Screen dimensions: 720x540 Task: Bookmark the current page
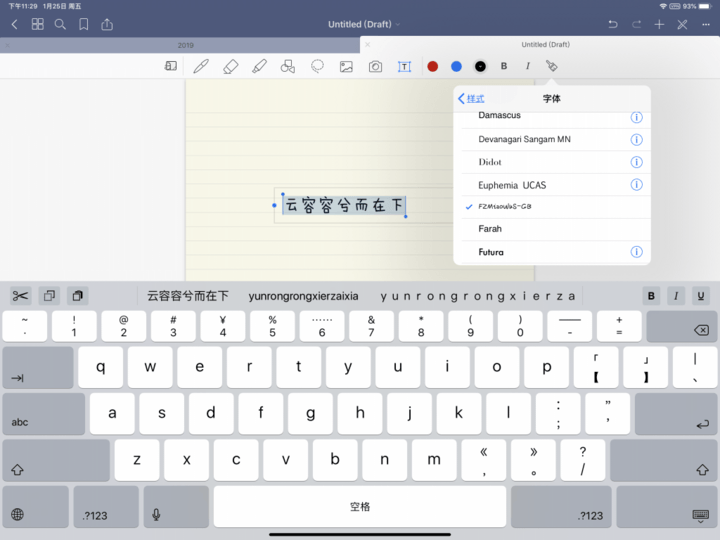pos(84,24)
